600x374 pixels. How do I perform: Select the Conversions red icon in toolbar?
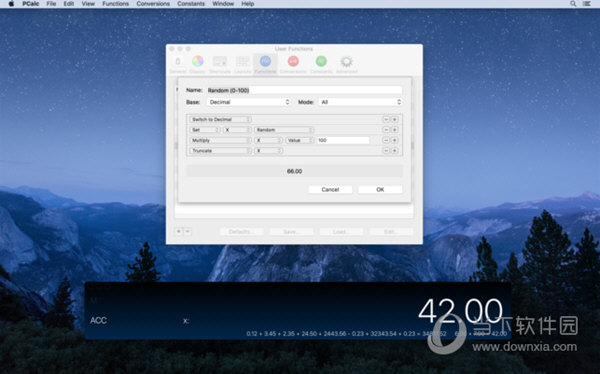293,61
